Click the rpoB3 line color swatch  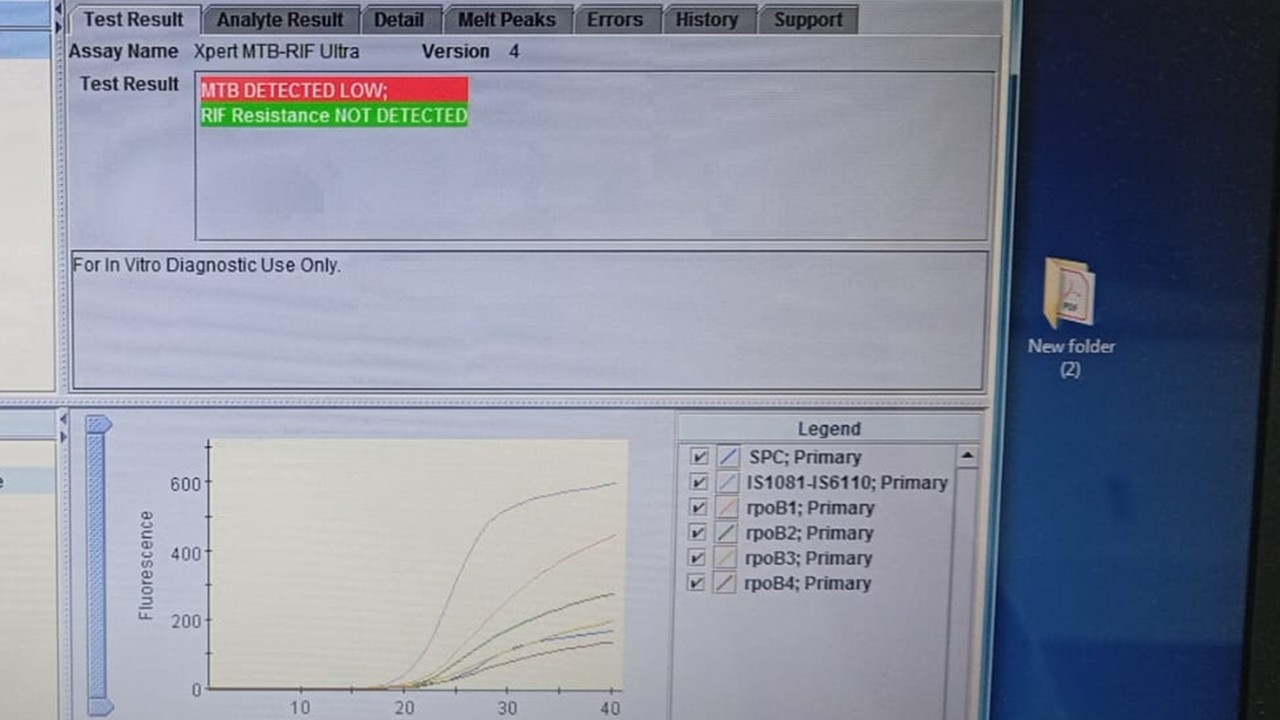pyautogui.click(x=726, y=557)
